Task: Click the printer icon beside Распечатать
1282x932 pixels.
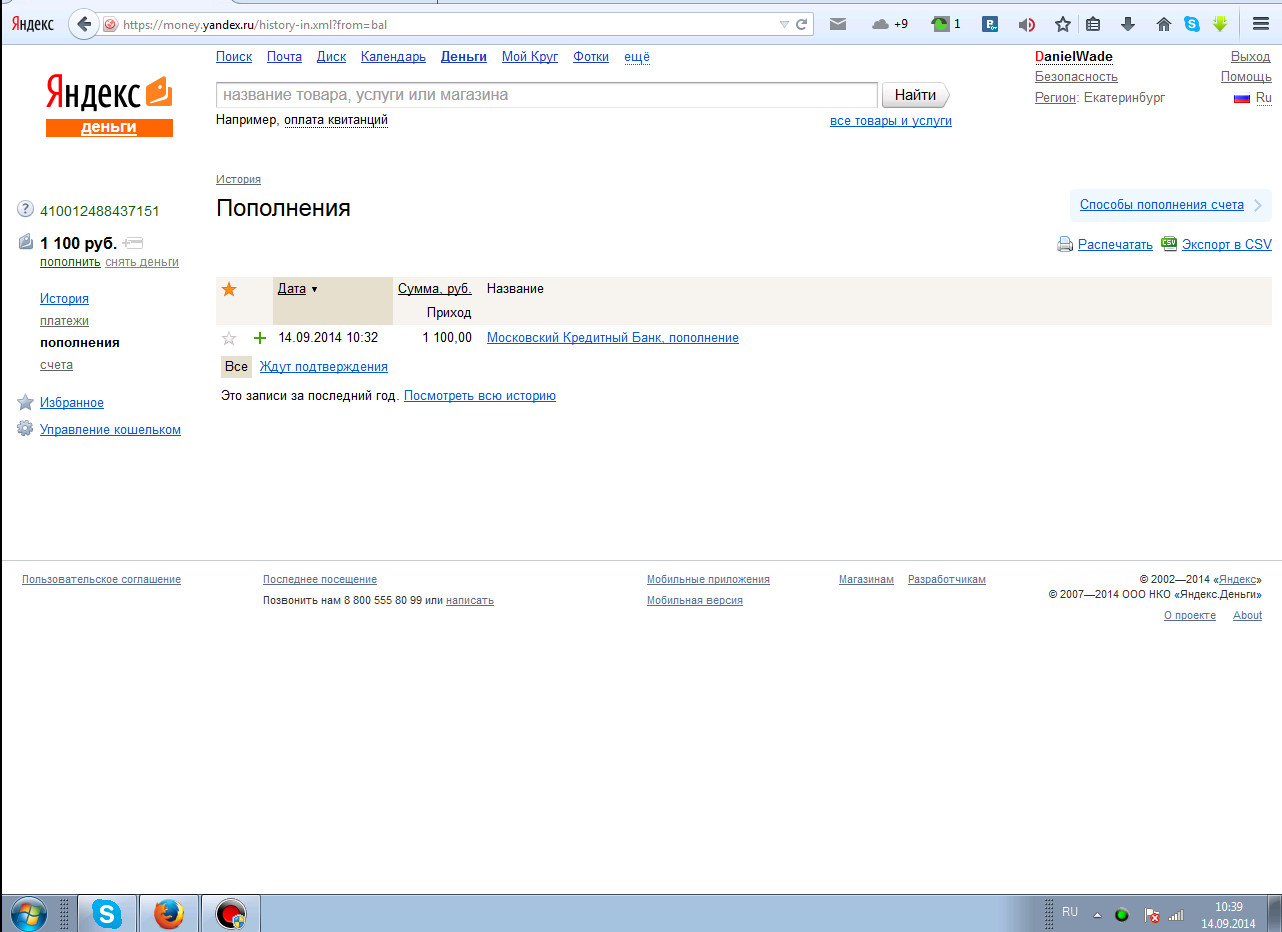Action: point(1065,244)
